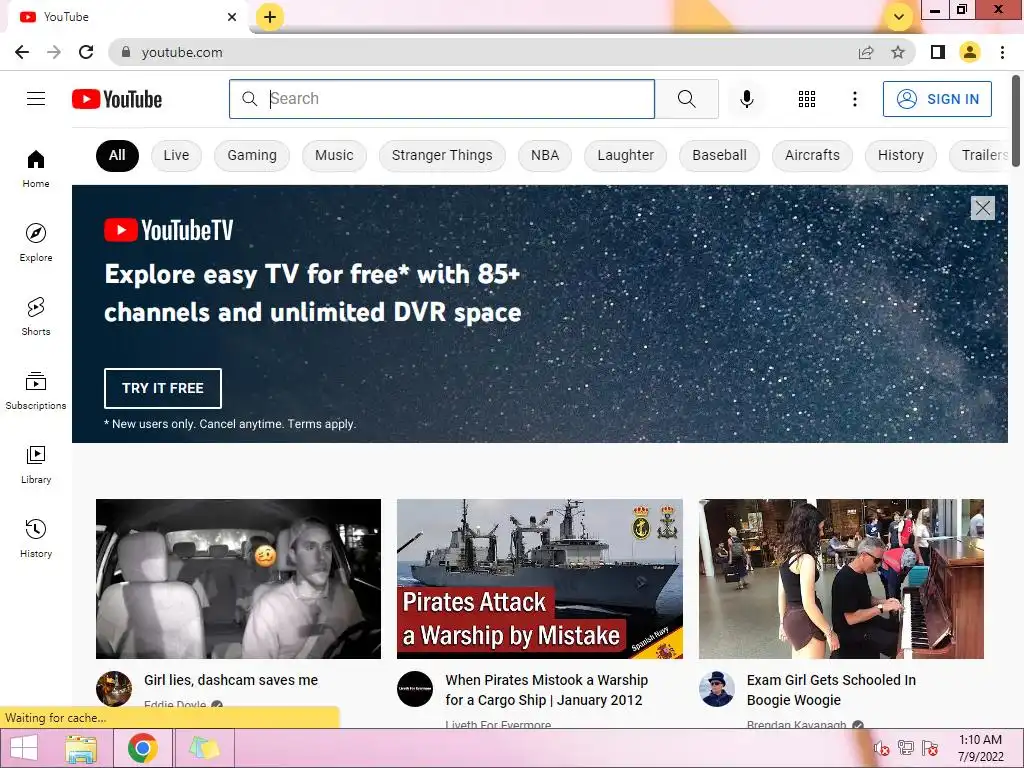
Task: Open Chrome profile avatar
Action: click(970, 52)
